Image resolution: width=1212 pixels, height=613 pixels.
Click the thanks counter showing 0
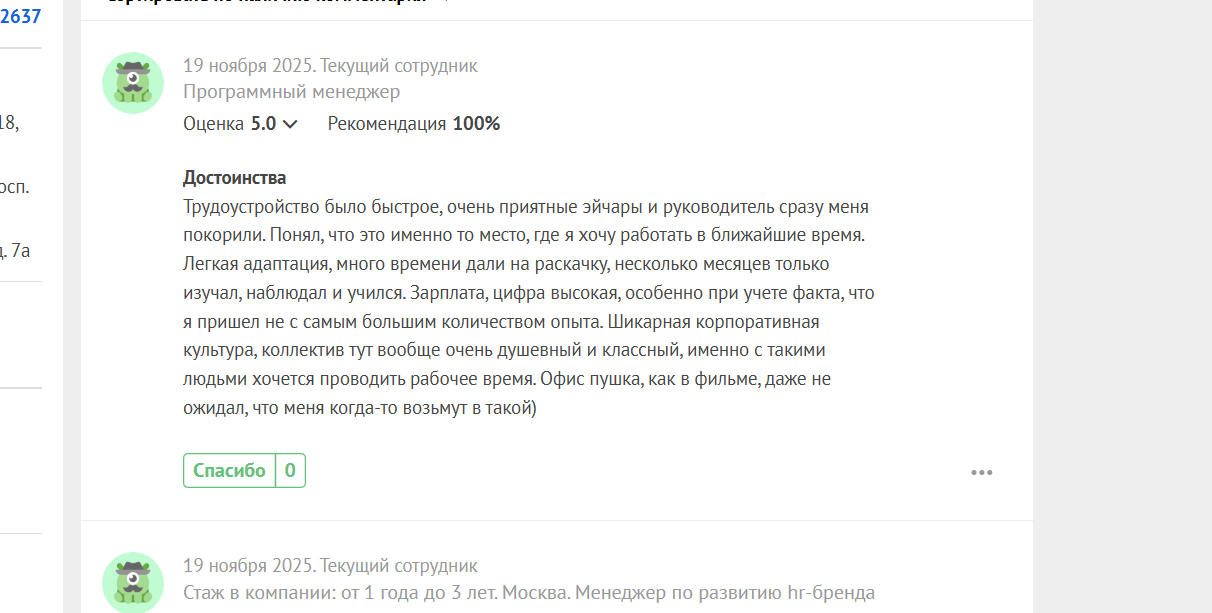click(290, 471)
